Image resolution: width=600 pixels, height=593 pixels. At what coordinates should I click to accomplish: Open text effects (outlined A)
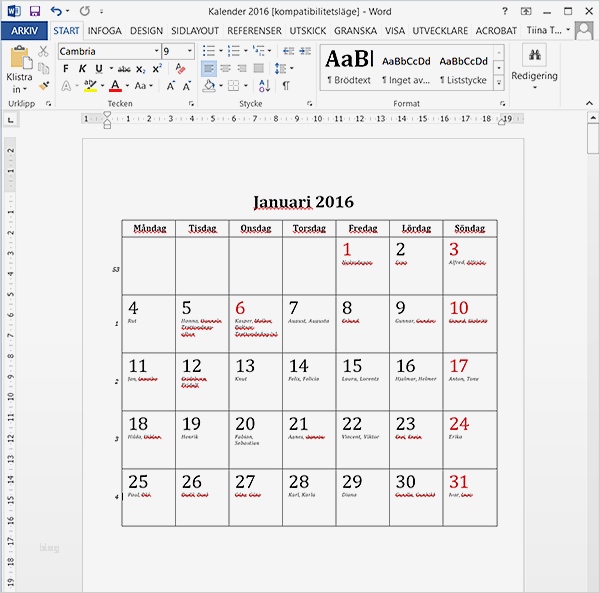click(66, 86)
